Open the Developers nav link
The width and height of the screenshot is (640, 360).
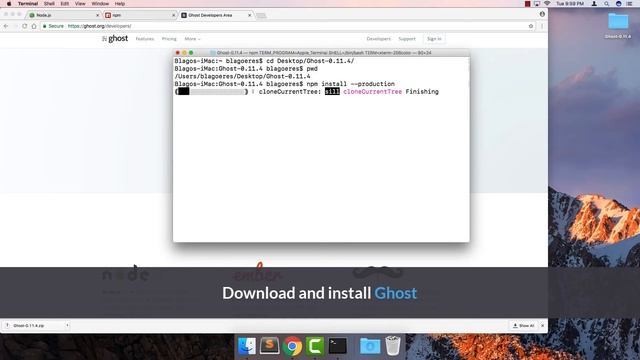pos(378,39)
